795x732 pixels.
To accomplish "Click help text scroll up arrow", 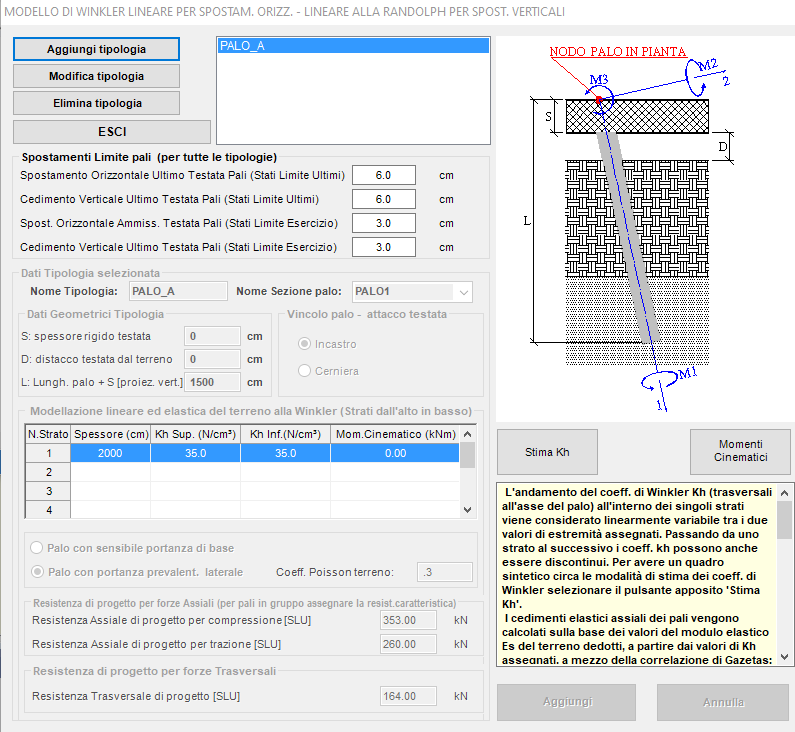I will tap(784, 493).
